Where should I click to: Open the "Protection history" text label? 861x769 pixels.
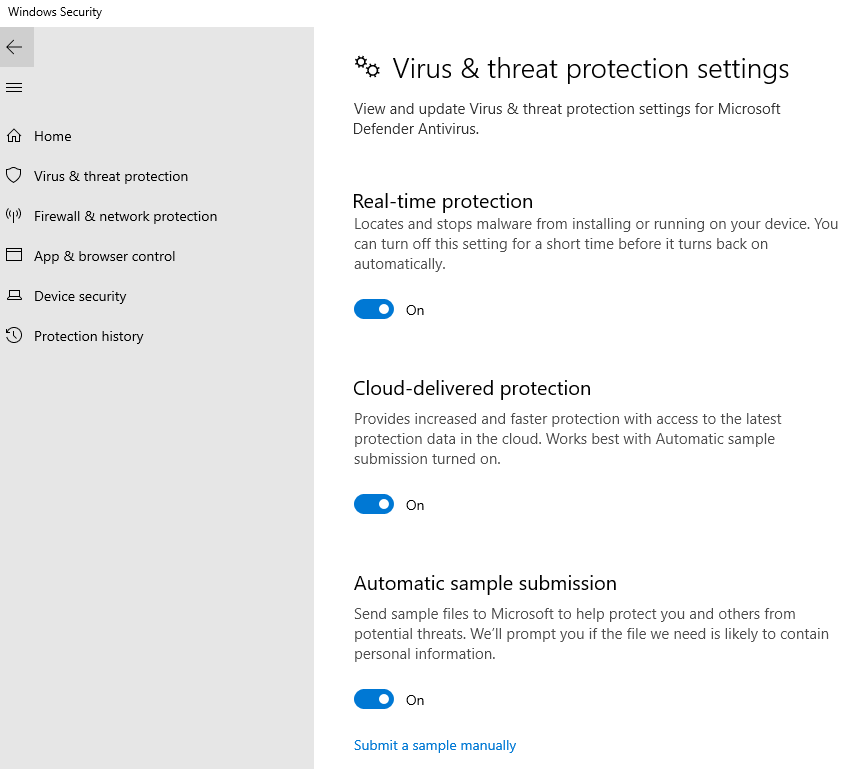tap(89, 336)
